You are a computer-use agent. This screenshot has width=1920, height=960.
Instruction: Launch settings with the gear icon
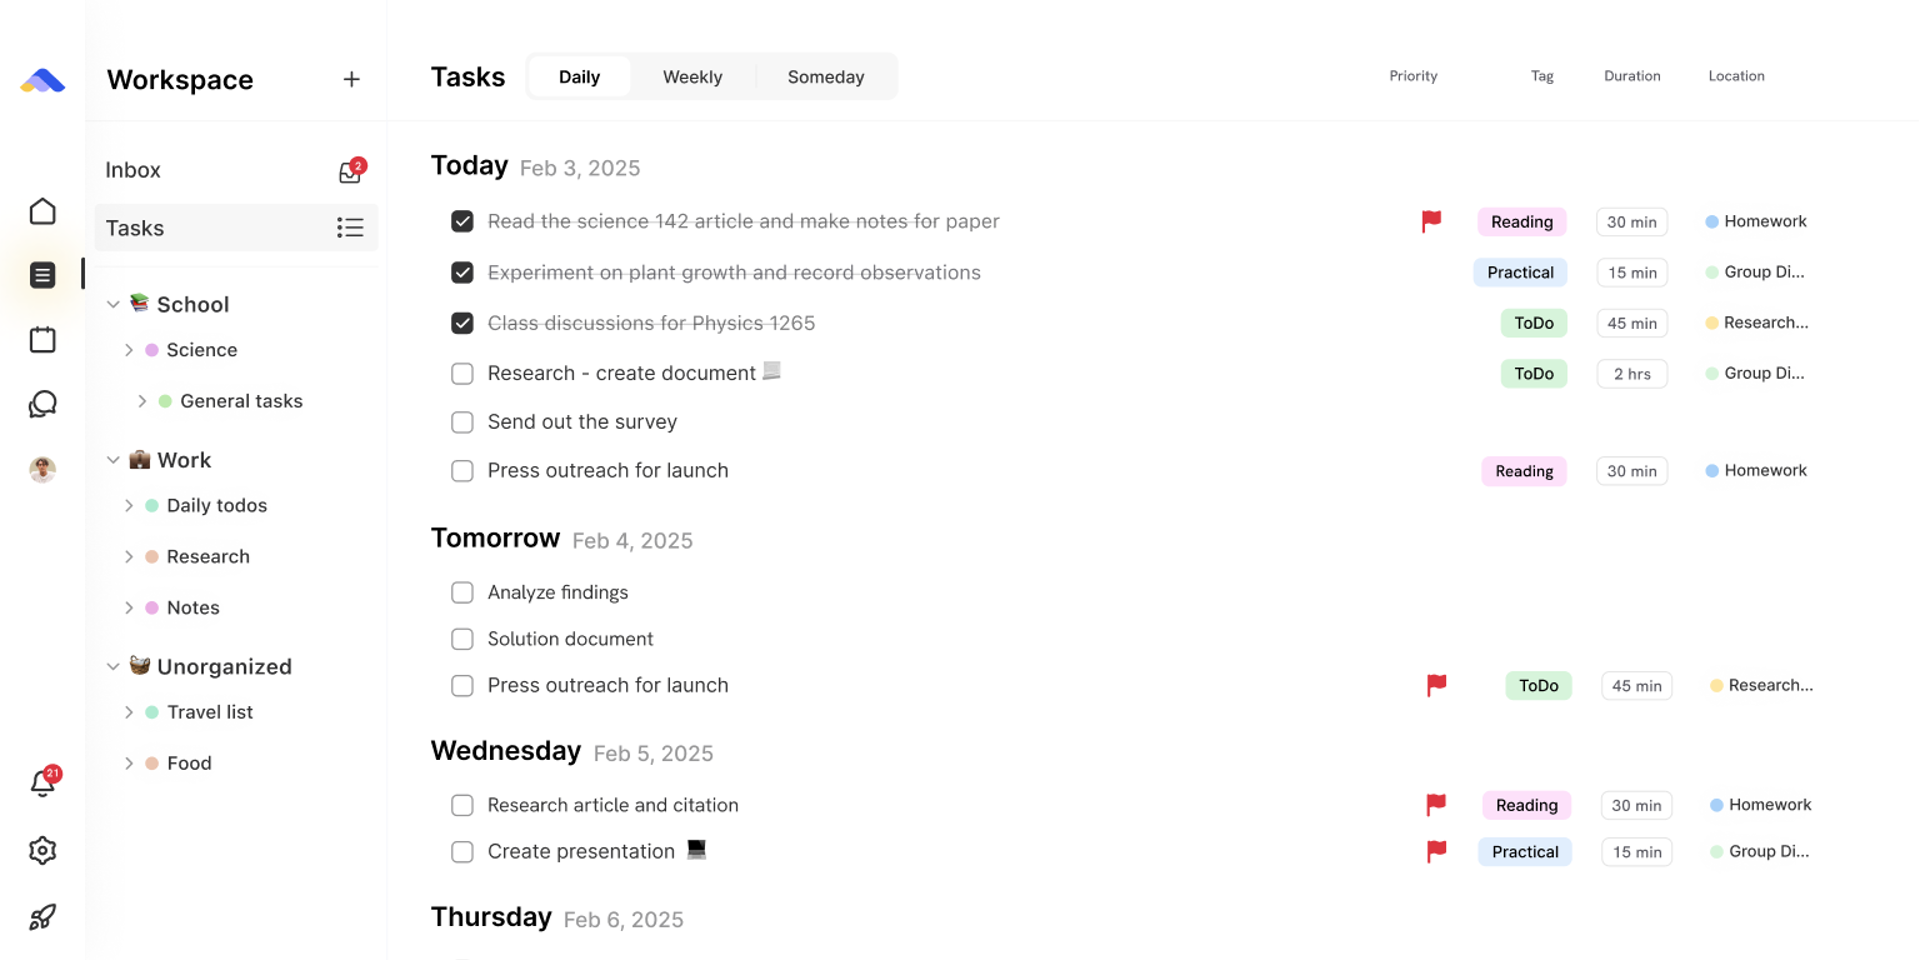pyautogui.click(x=42, y=849)
